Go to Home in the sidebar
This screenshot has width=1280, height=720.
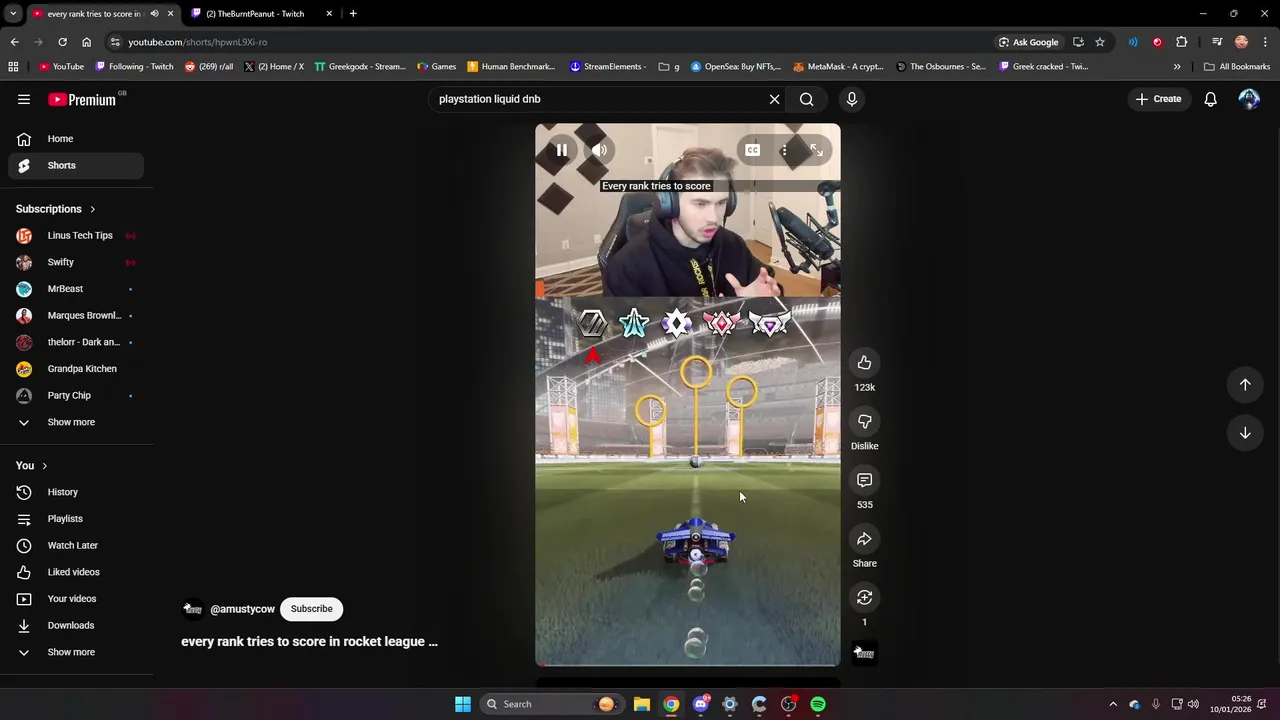(x=76, y=139)
